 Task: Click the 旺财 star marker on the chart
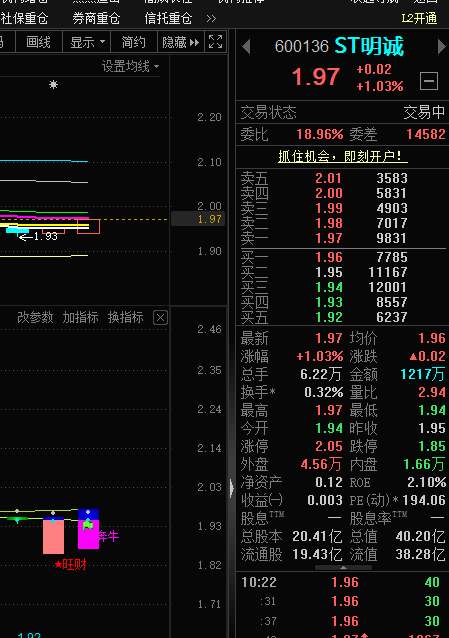[x=70, y=565]
